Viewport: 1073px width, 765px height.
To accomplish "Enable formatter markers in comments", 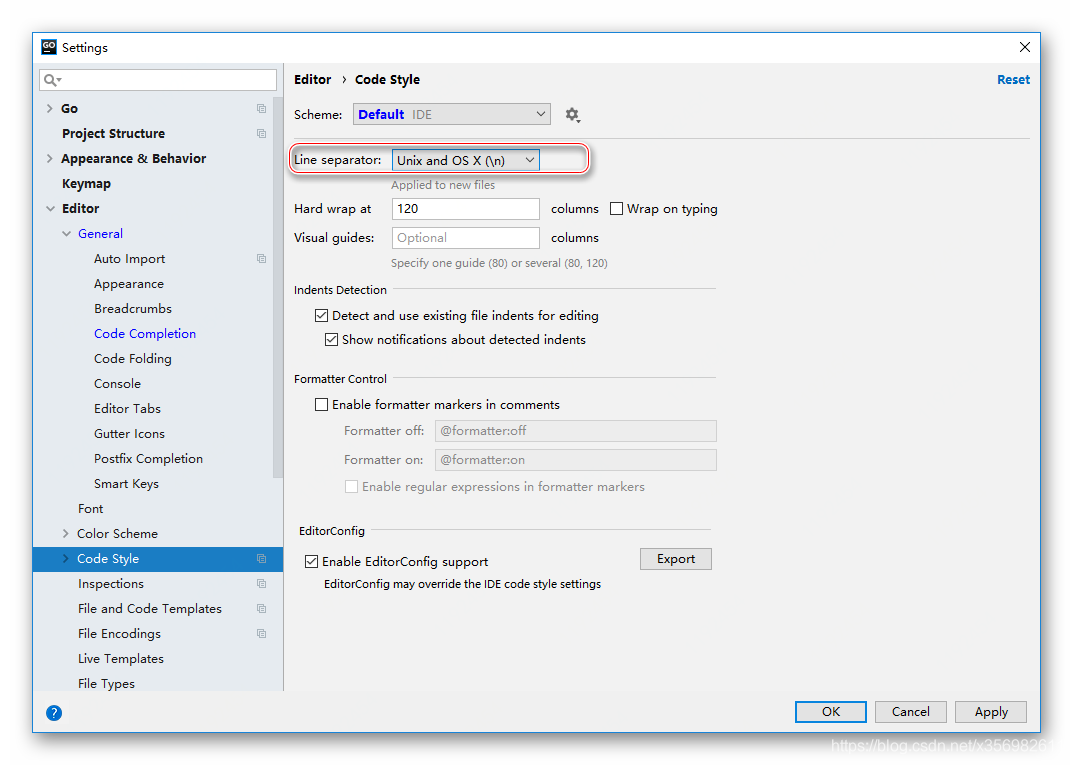I will click(321, 404).
